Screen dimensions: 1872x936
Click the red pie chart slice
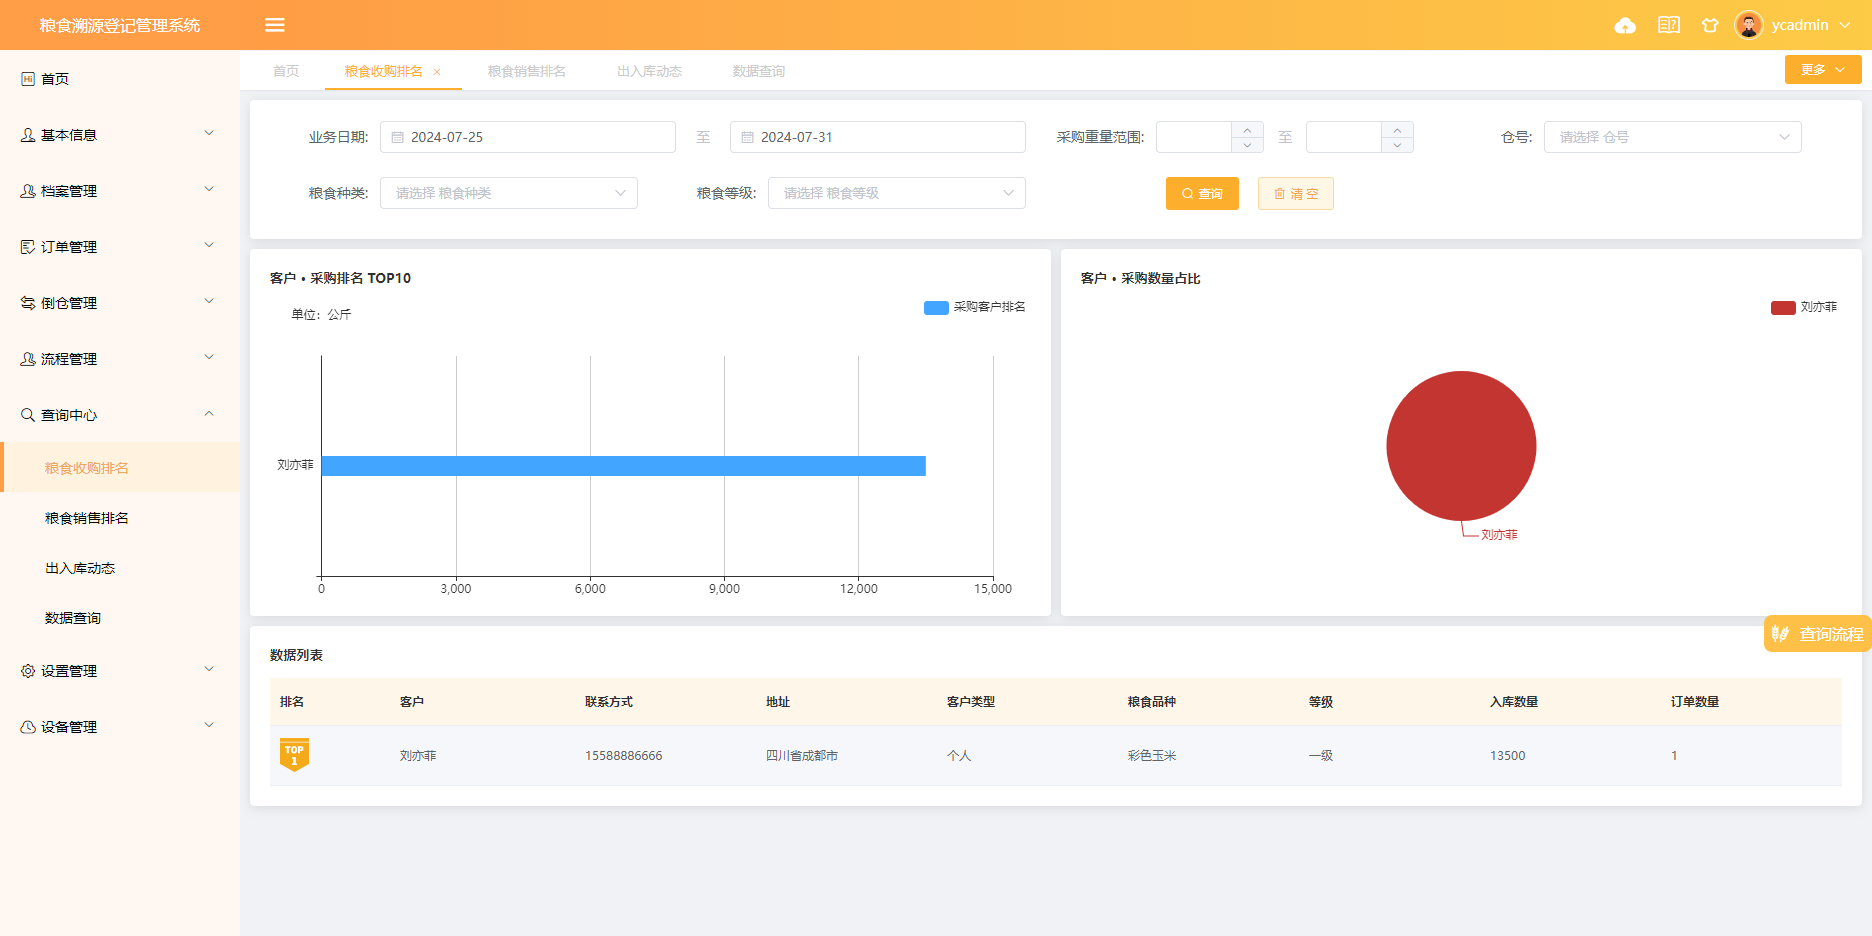[x=1461, y=446]
